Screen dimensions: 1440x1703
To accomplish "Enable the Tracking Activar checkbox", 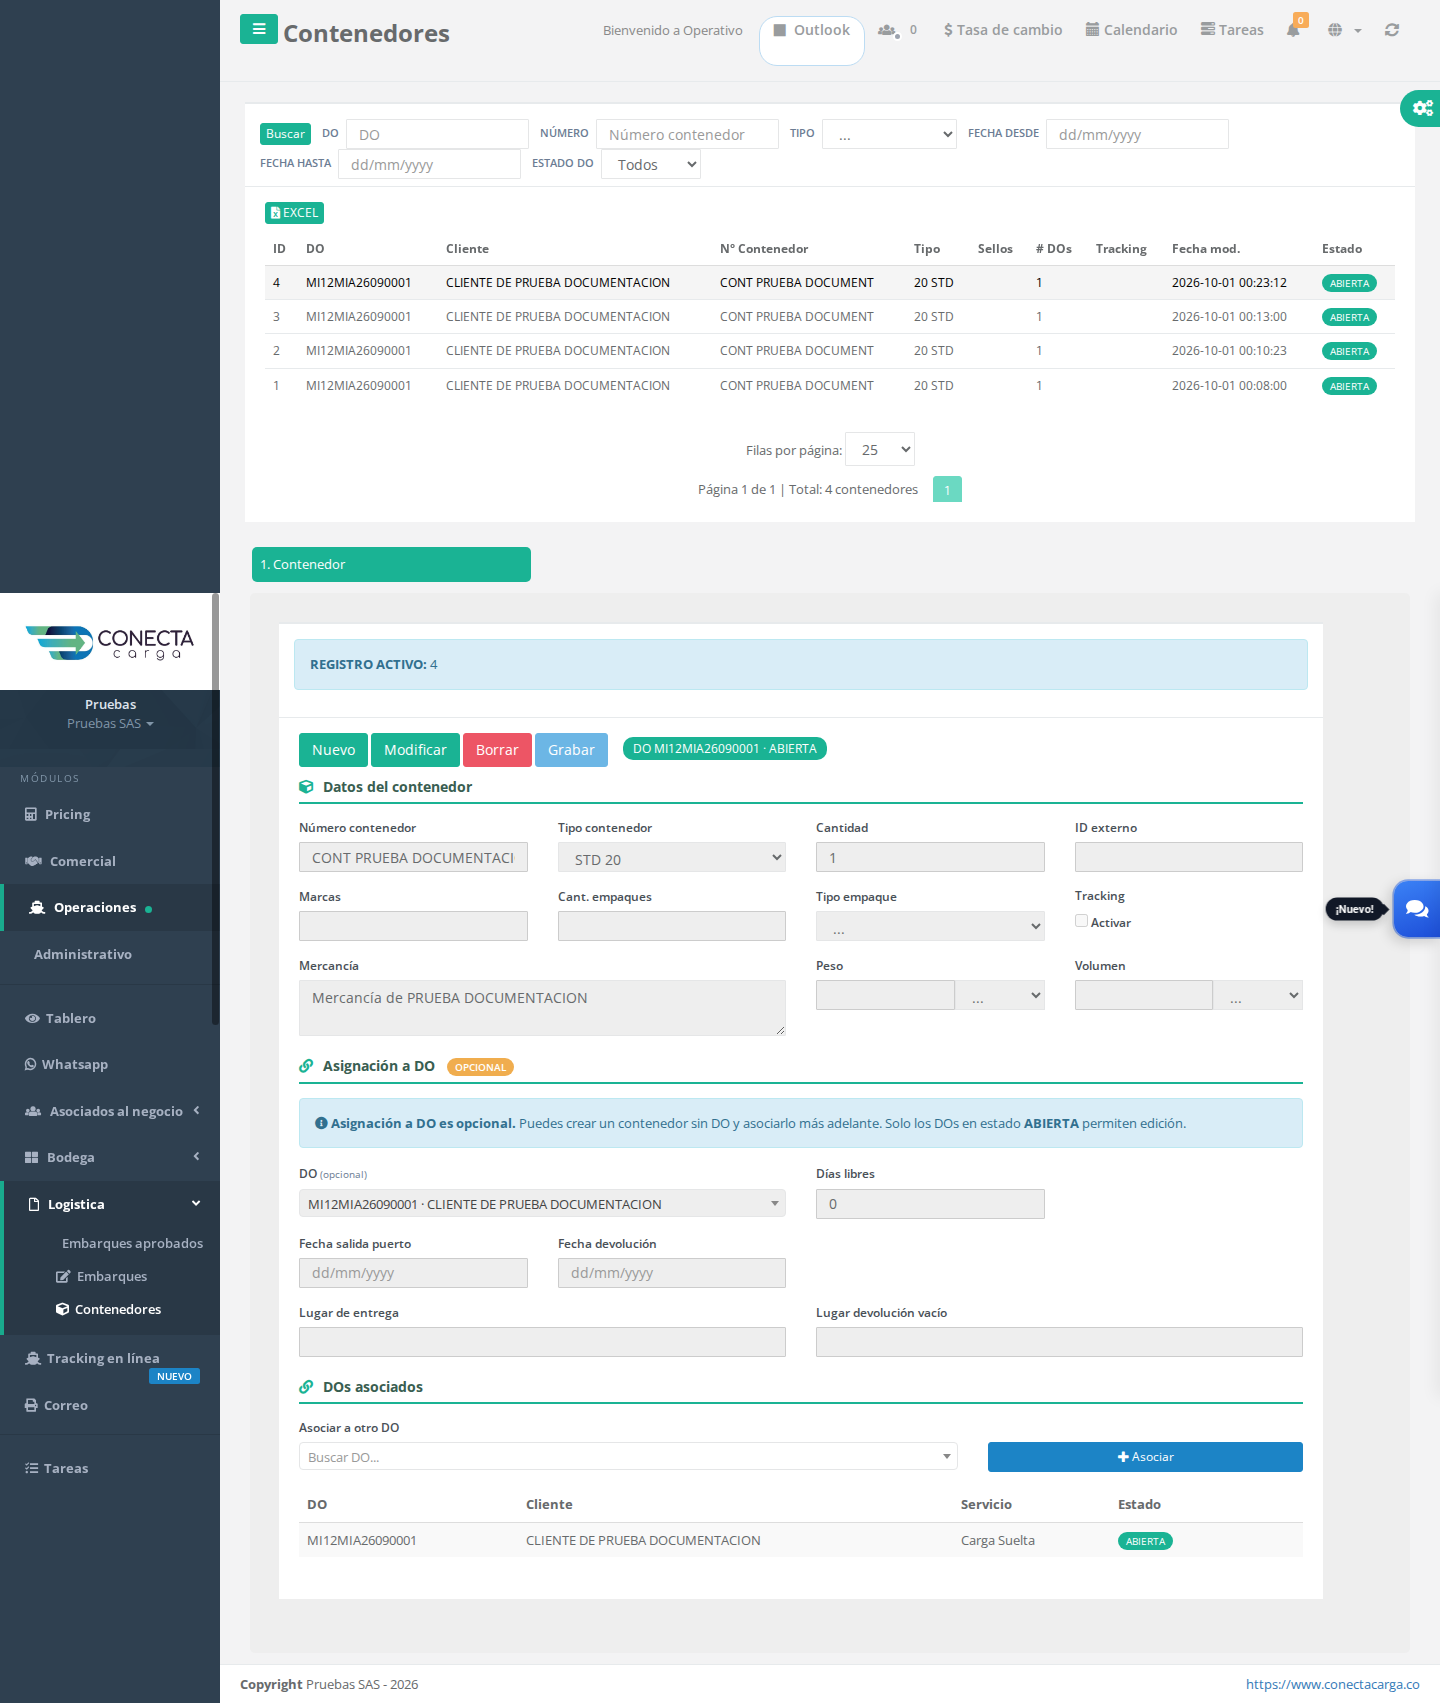I will click(1081, 921).
